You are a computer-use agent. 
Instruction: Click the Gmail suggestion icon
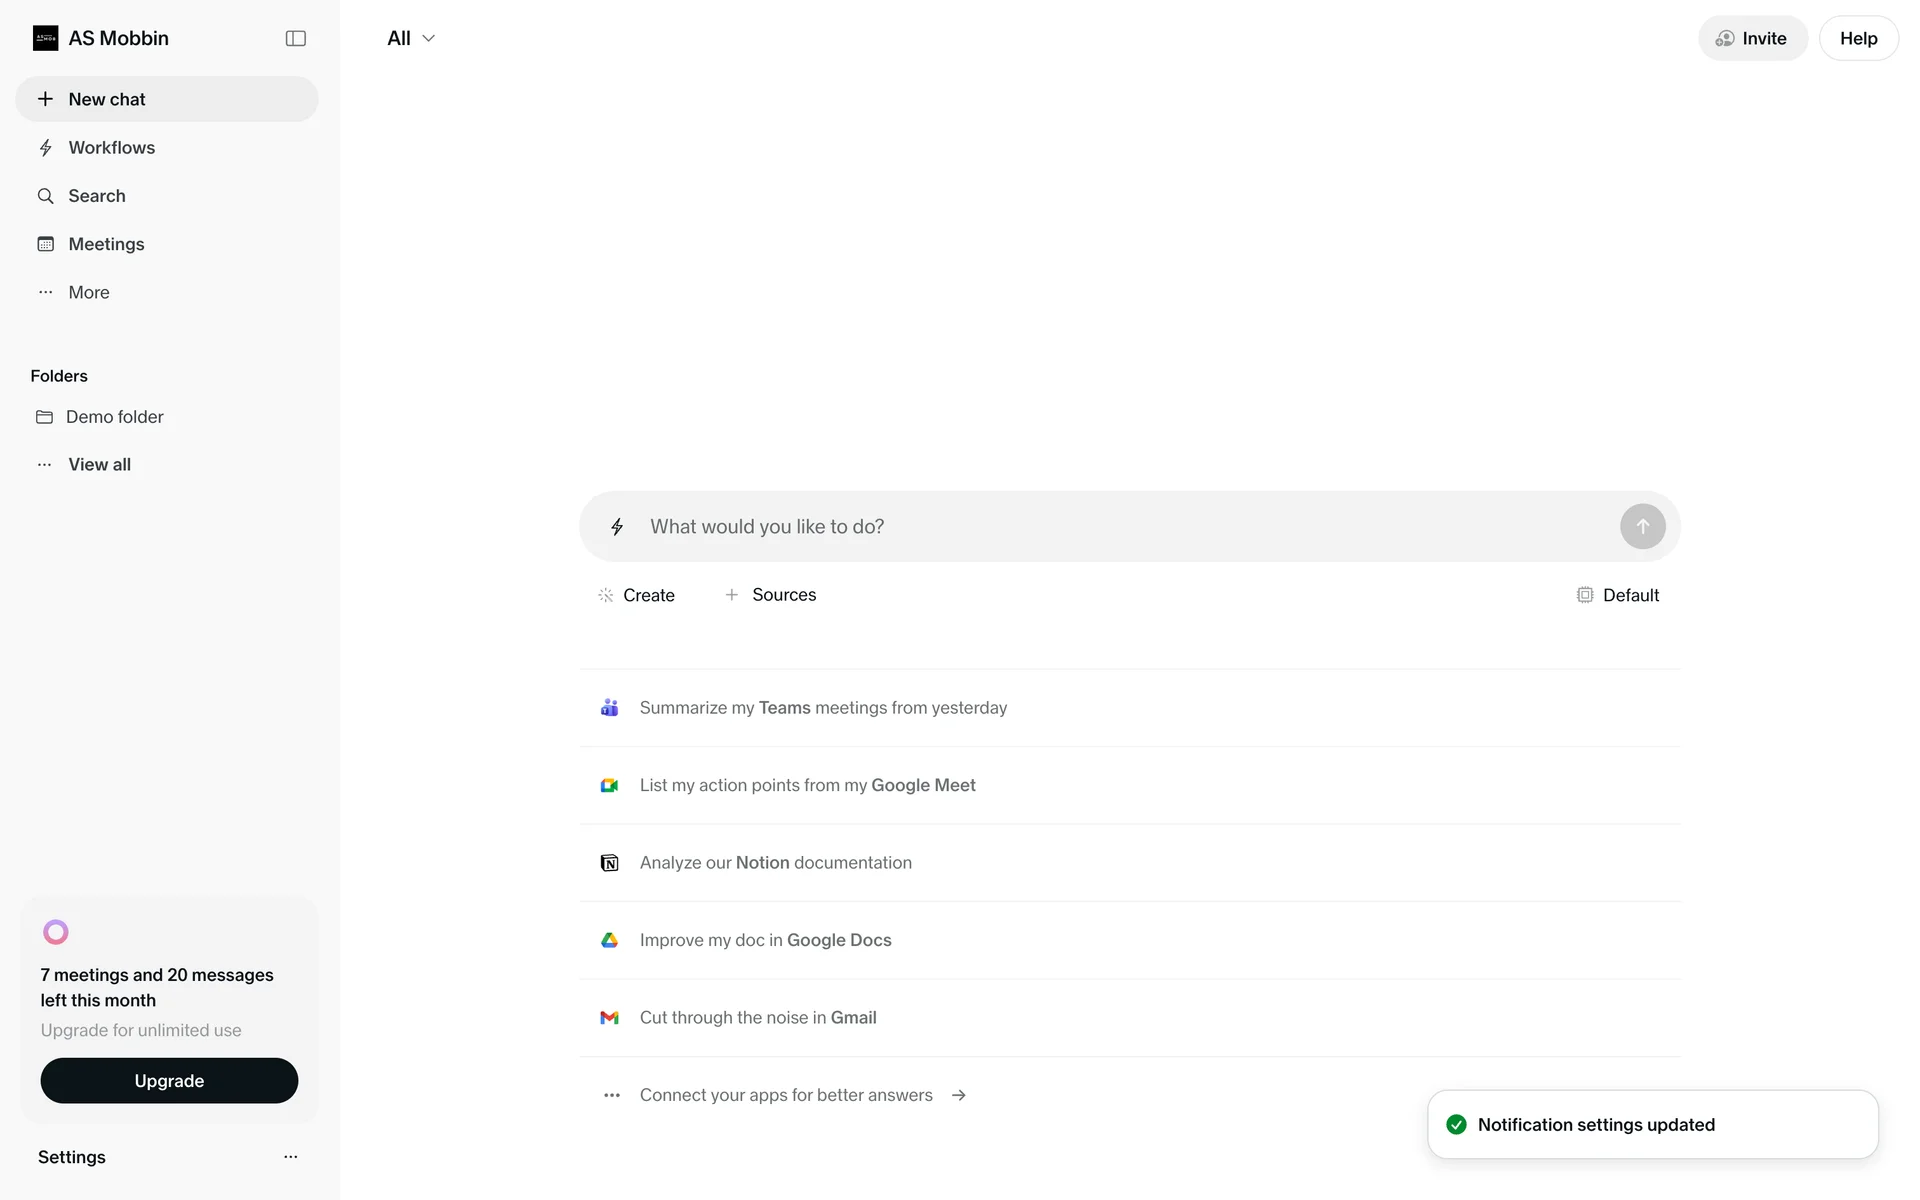click(x=609, y=1018)
